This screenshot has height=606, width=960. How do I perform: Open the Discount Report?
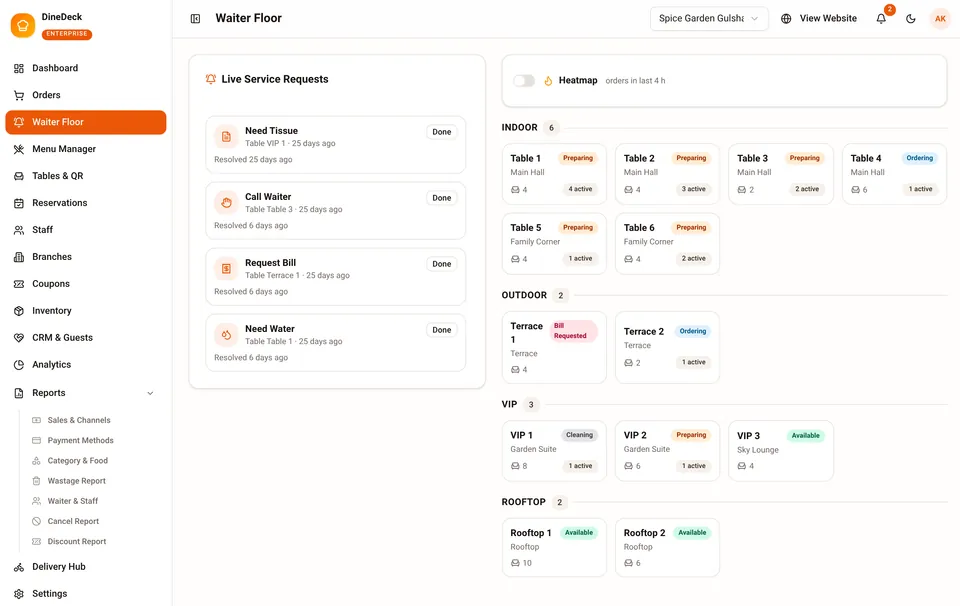pyautogui.click(x=77, y=541)
